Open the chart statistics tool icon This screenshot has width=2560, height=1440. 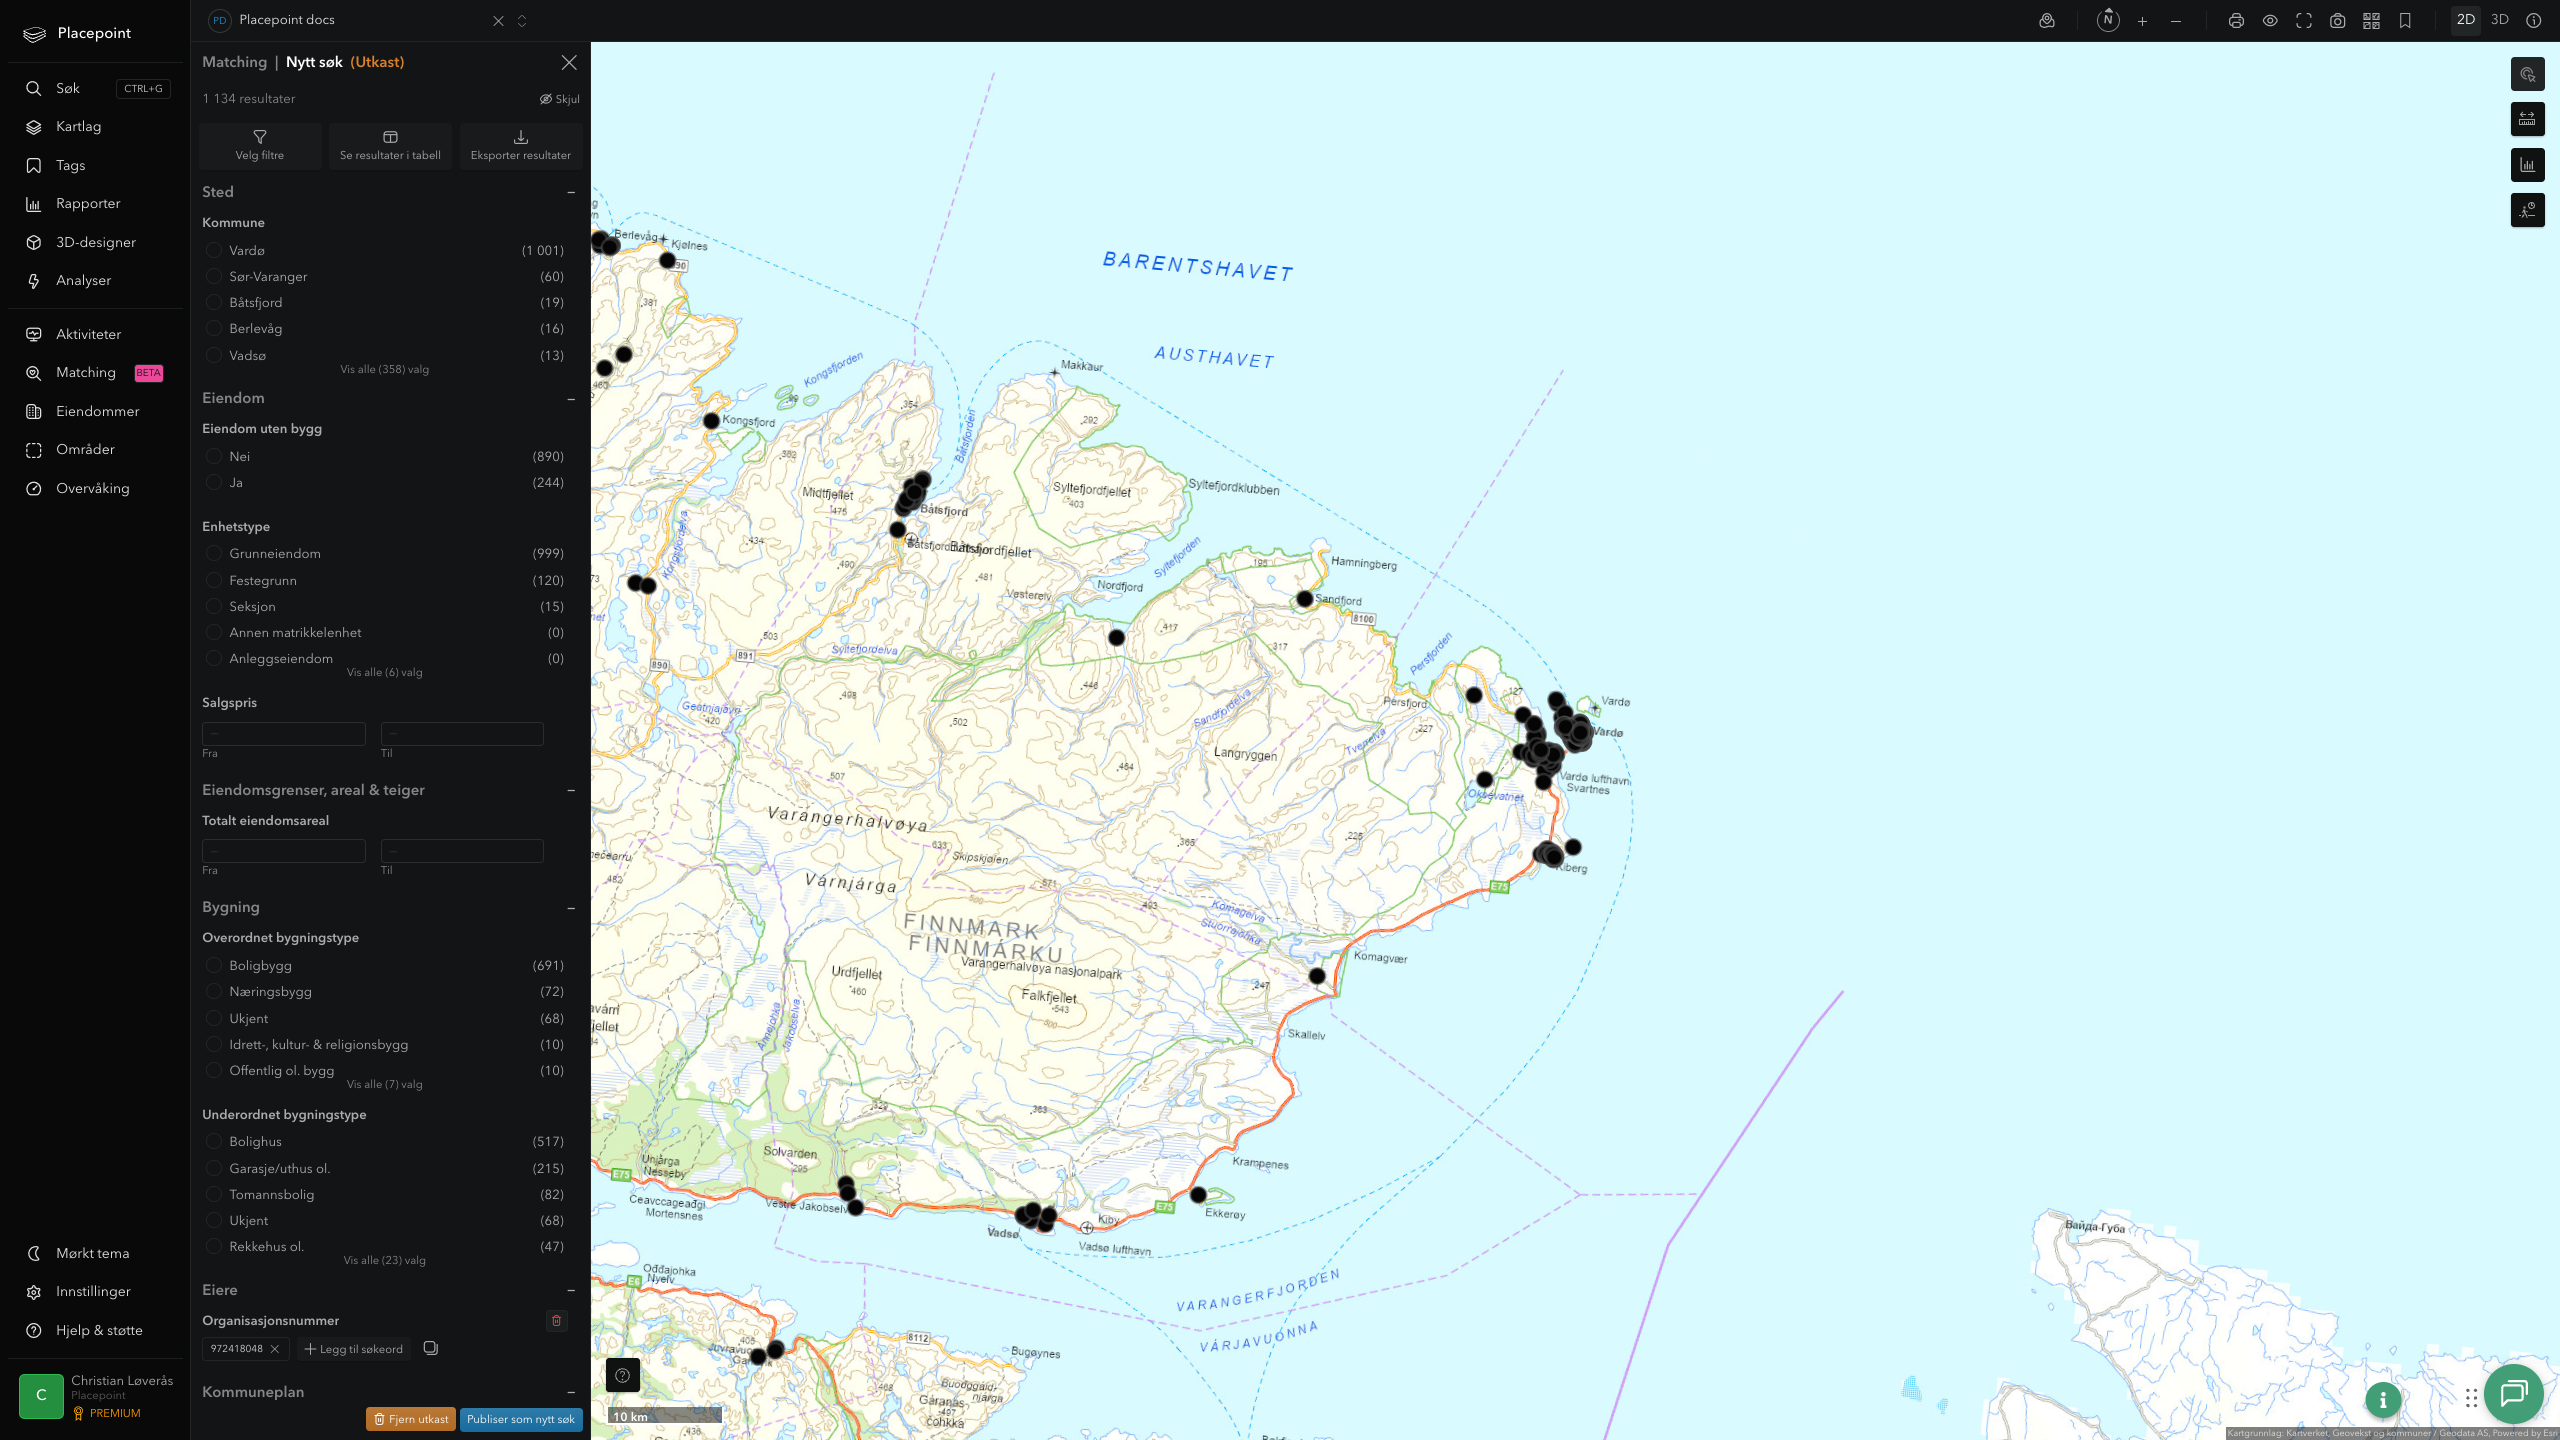click(x=2527, y=165)
